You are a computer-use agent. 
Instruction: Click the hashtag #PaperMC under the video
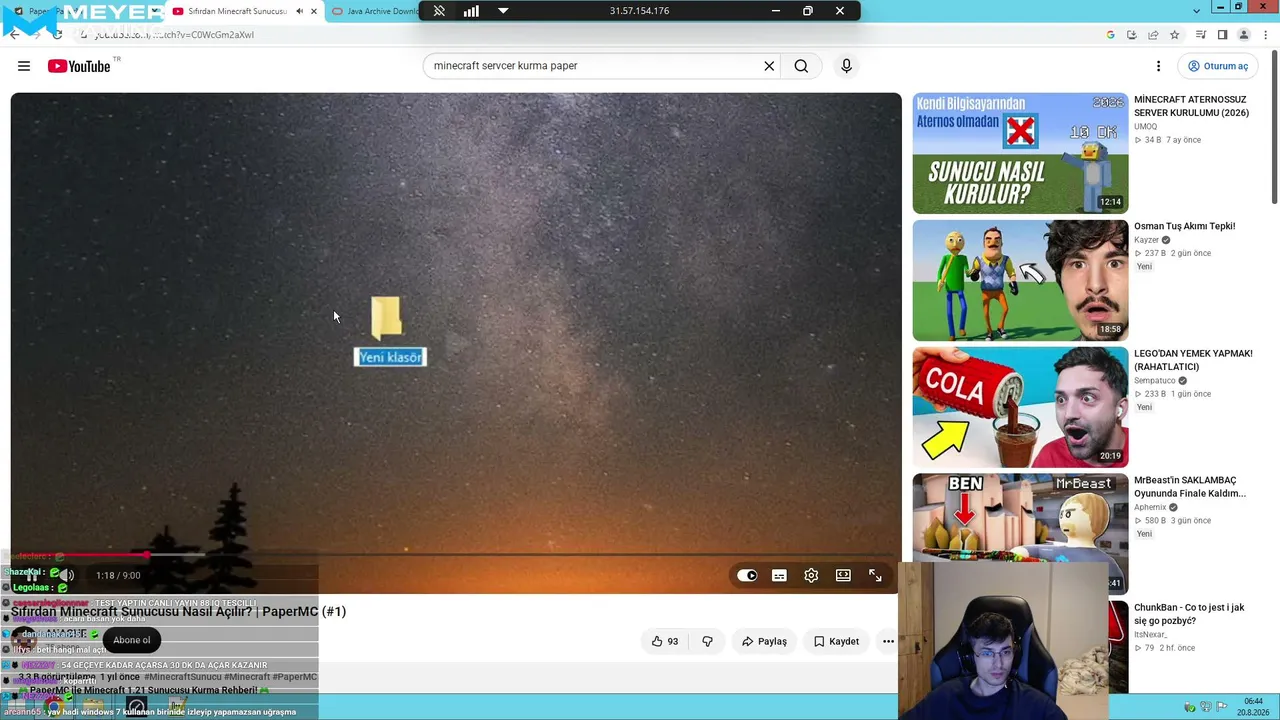[293, 677]
